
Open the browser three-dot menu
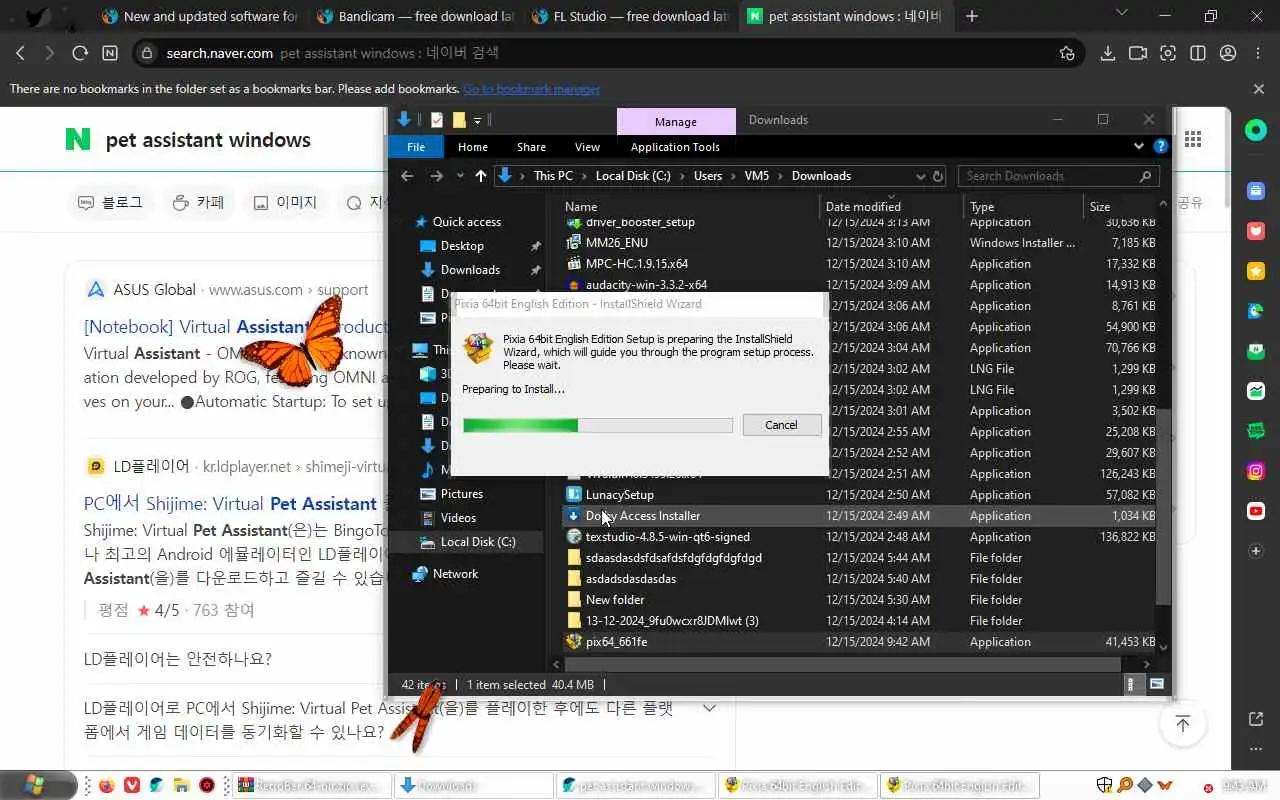pyautogui.click(x=1258, y=53)
